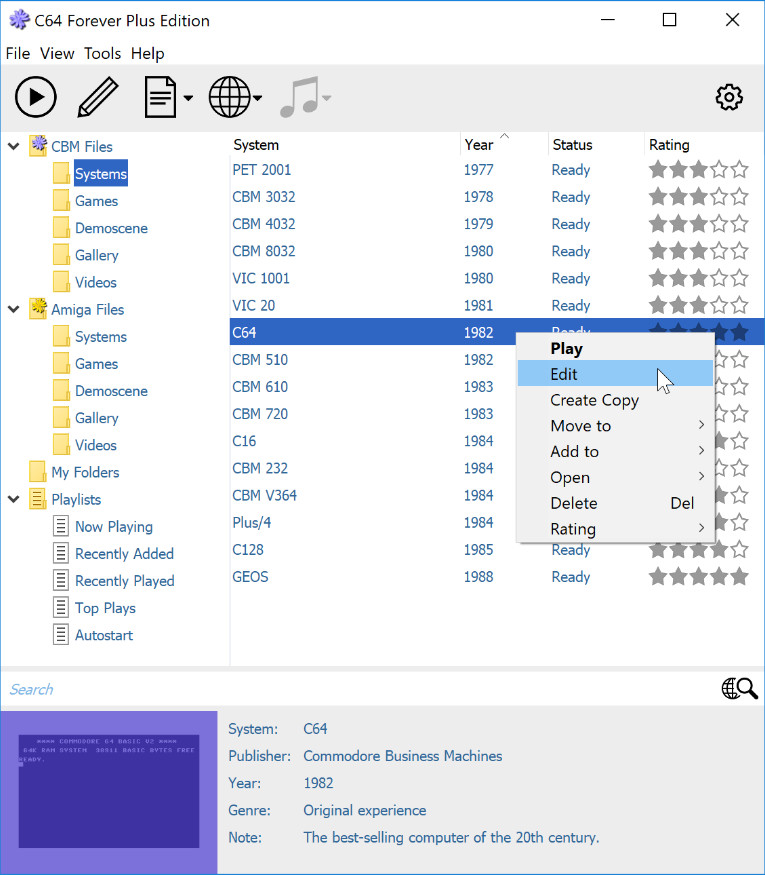Open the Tools menu
The height and width of the screenshot is (875, 765).
[102, 54]
